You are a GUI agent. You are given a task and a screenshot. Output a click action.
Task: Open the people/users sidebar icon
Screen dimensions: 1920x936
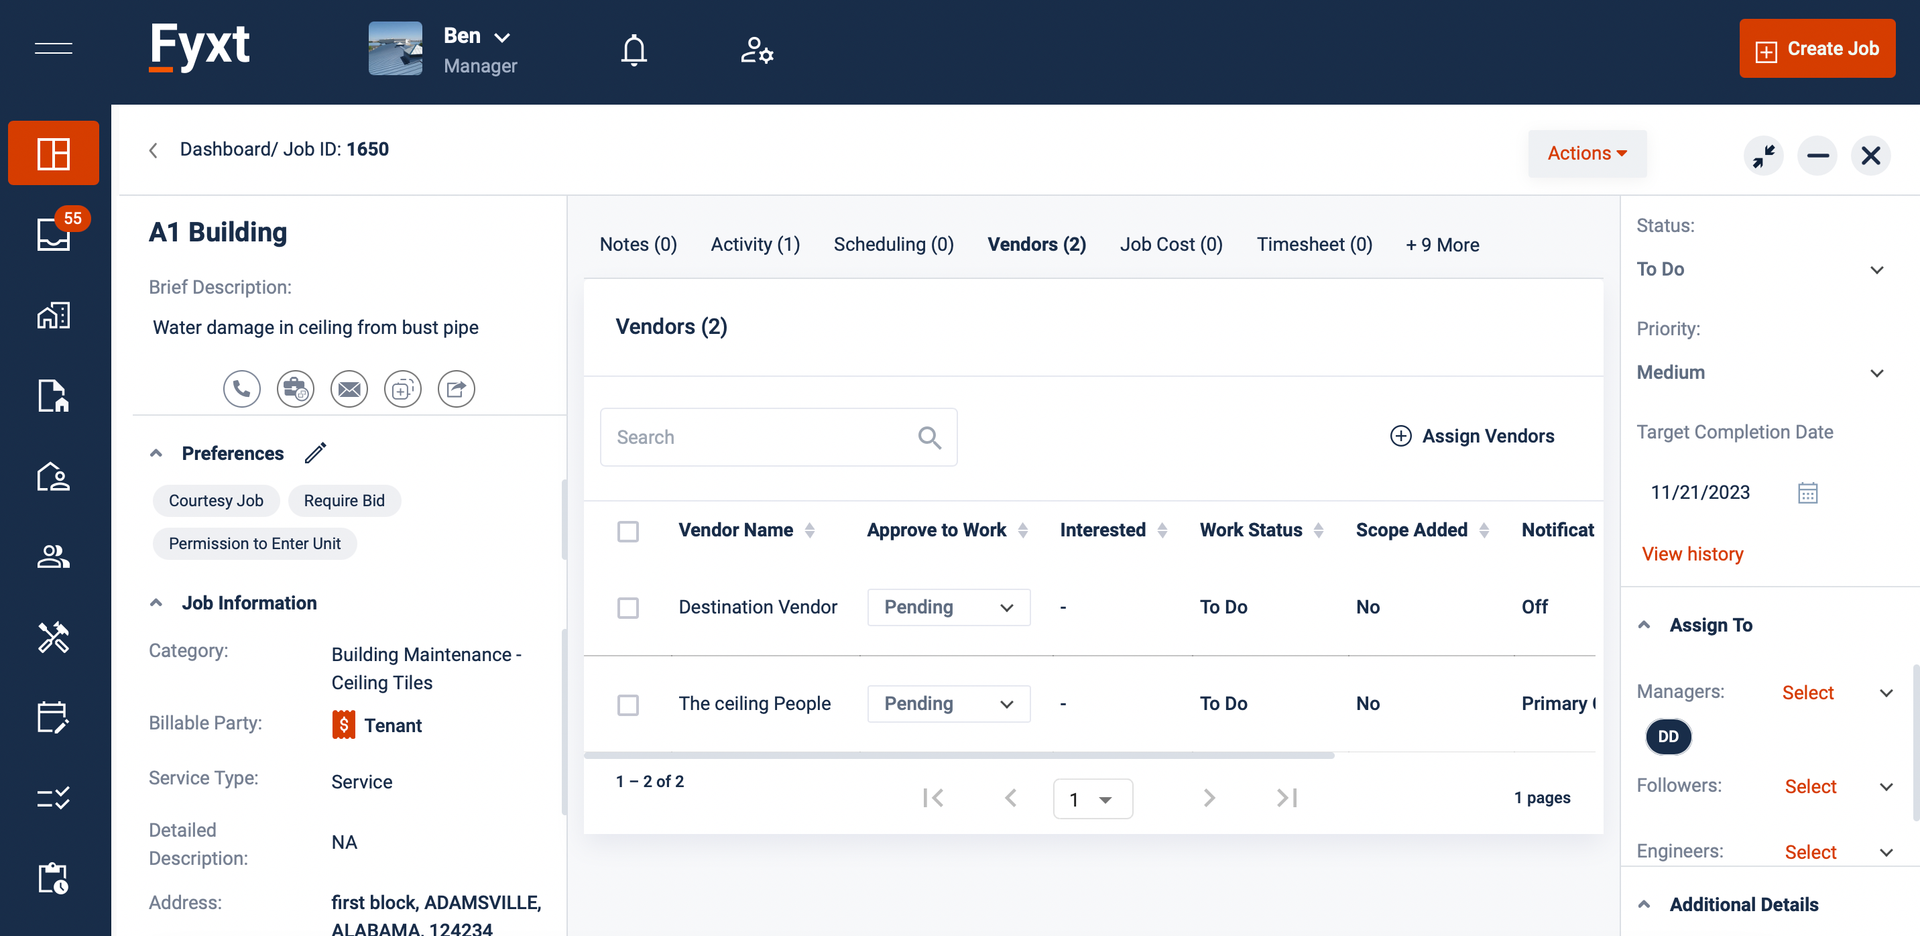pos(54,557)
